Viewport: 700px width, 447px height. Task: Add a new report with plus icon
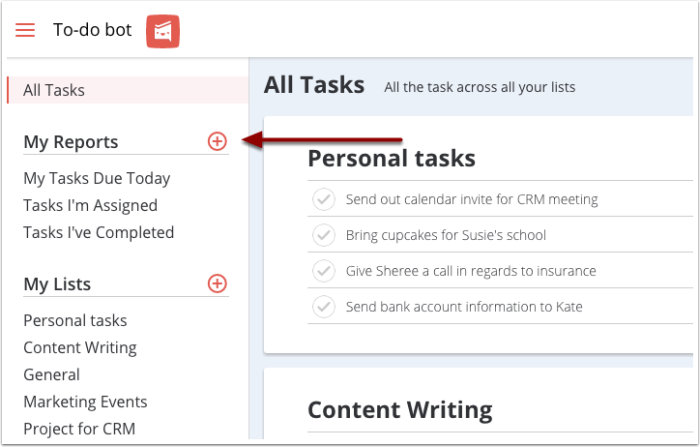pyautogui.click(x=217, y=142)
